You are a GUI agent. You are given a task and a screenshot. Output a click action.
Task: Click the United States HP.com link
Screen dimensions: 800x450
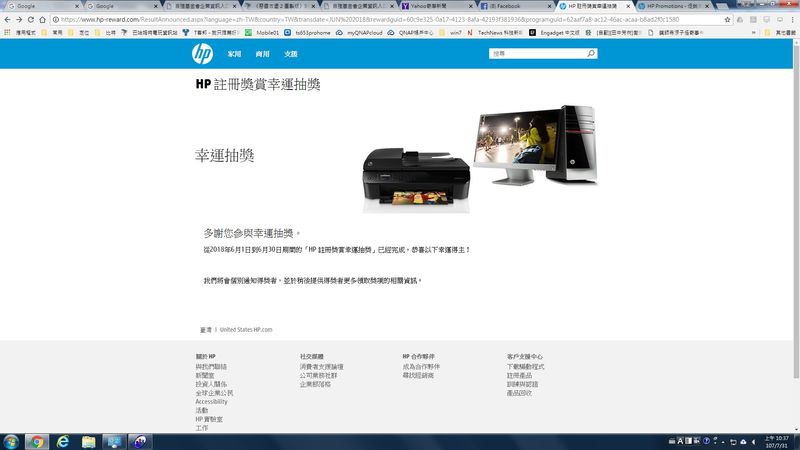click(246, 330)
